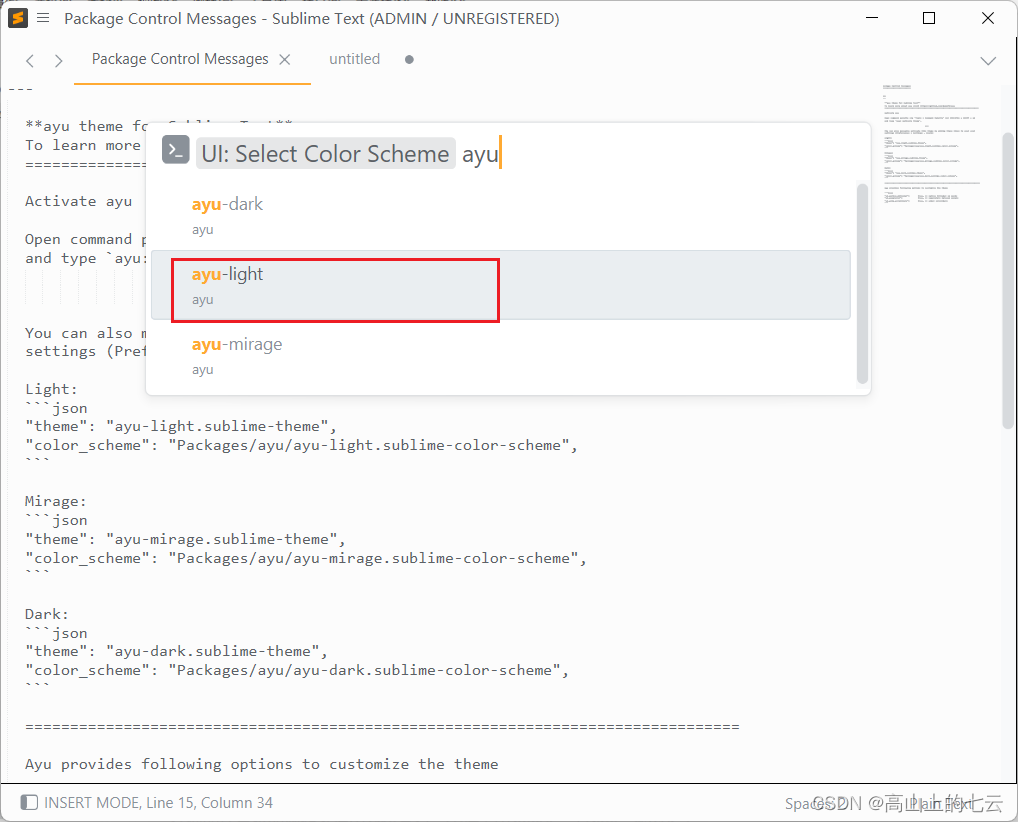
Task: Open the hamburger menu in title bar
Action: pyautogui.click(x=43, y=18)
